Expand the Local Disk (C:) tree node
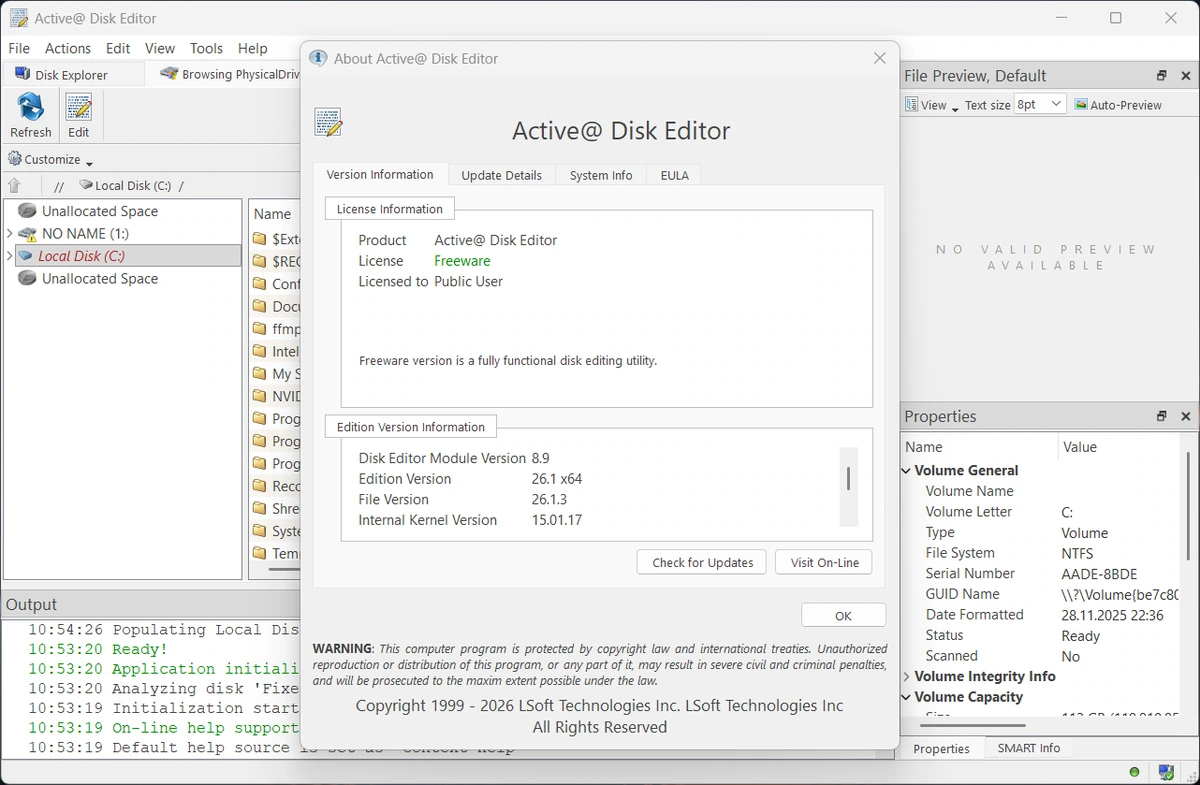1200x785 pixels. 9,256
